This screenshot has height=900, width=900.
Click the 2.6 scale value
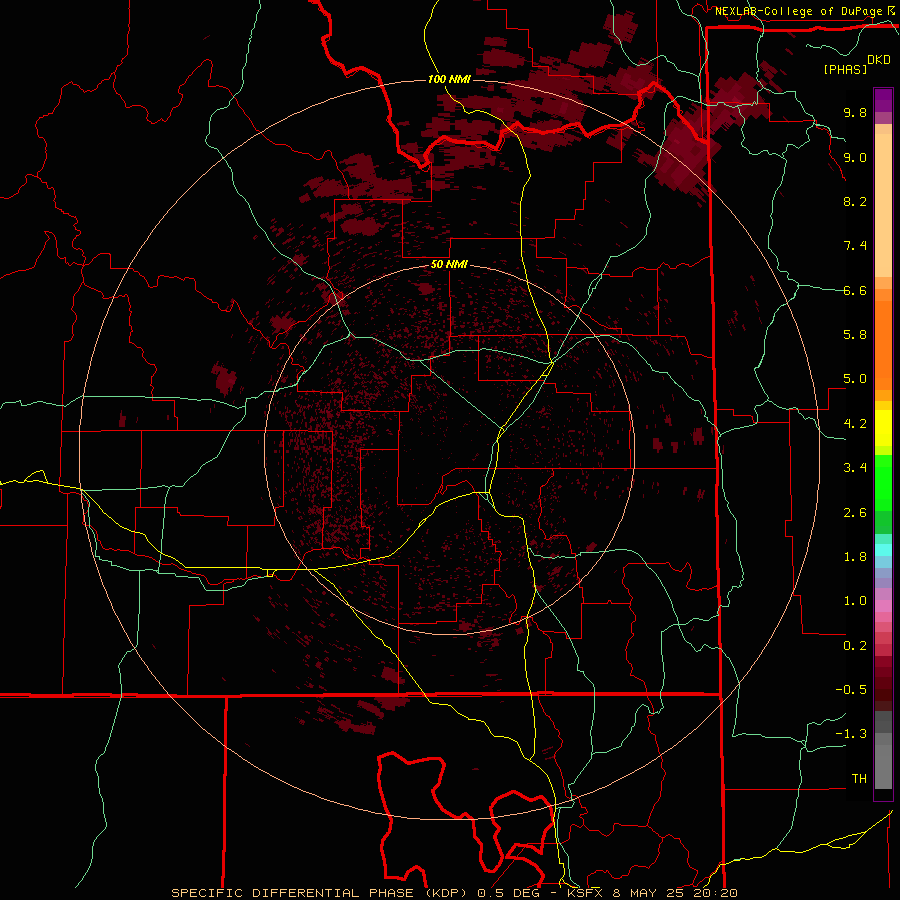point(855,513)
